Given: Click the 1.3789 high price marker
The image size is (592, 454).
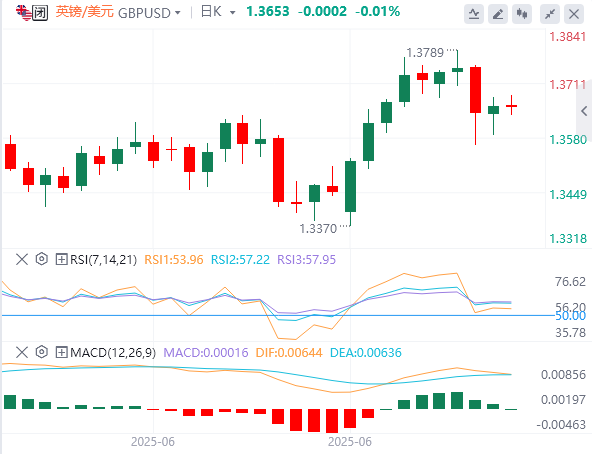Looking at the screenshot, I should pyautogui.click(x=425, y=53).
